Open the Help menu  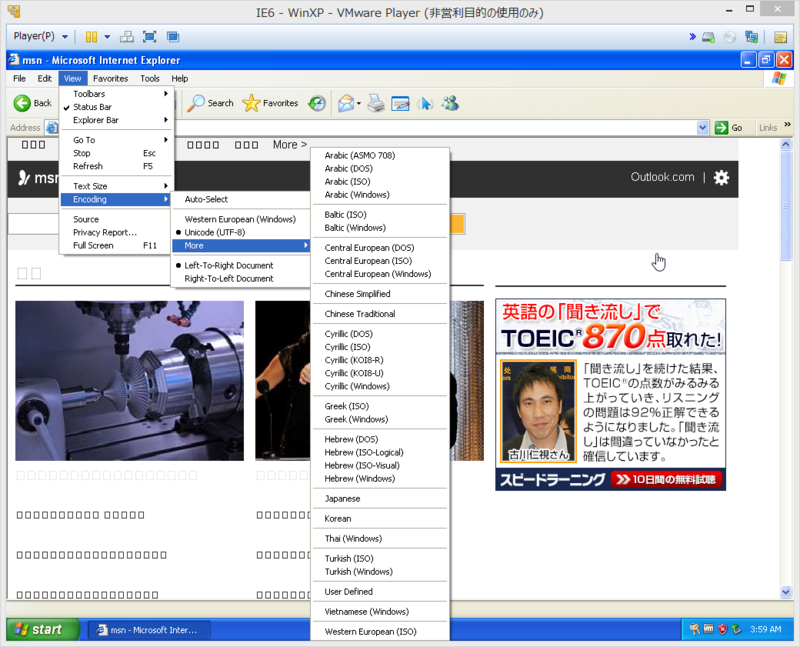click(x=180, y=79)
